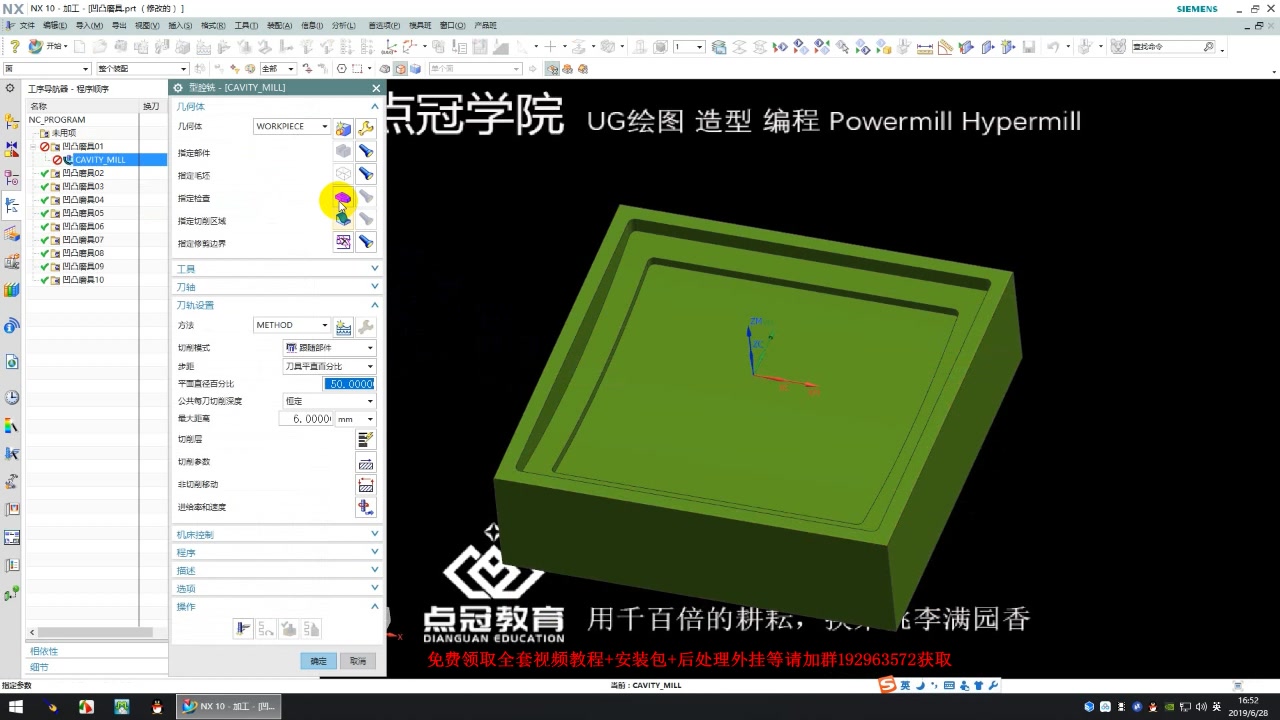1280x720 pixels.
Task: Select the CAVITY_MILL operation in the tree
Action: point(100,160)
